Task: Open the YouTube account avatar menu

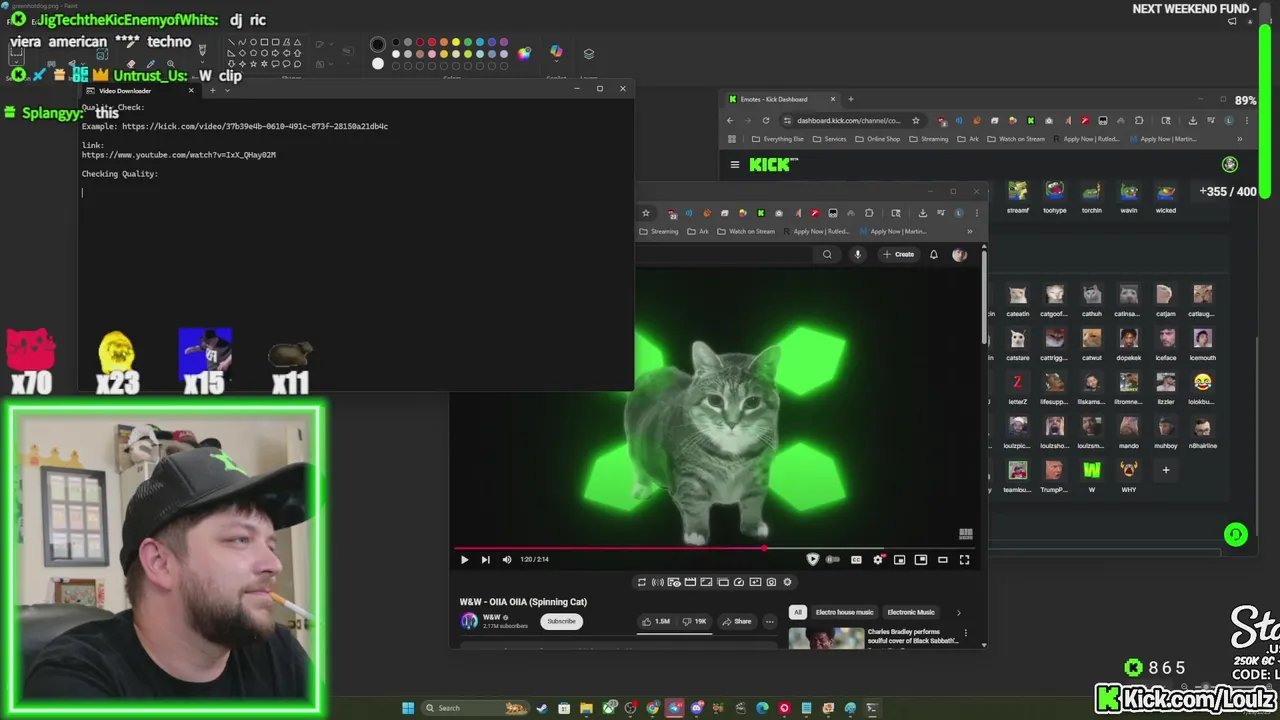Action: 960,254
